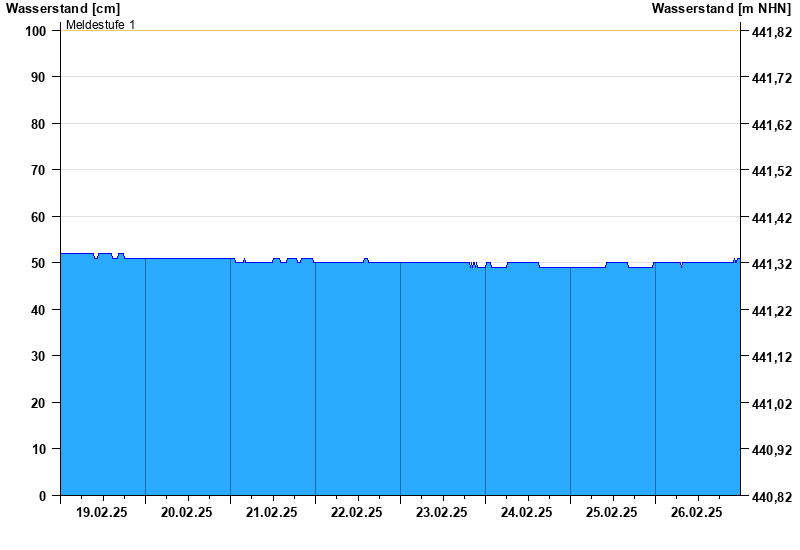Click the 21.02.25 date label
800x550 pixels.
point(272,513)
